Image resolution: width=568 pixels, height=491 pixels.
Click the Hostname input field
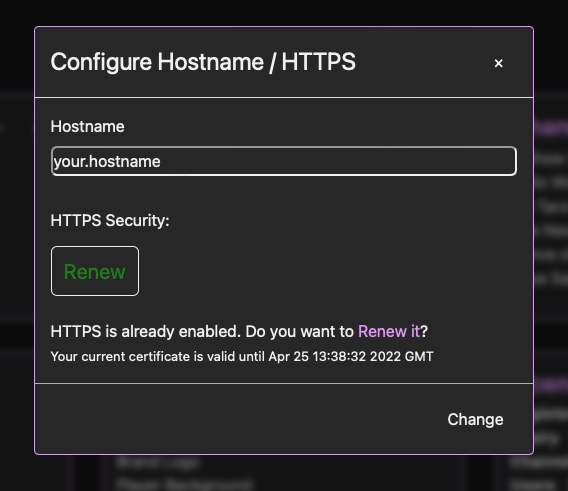click(x=284, y=161)
